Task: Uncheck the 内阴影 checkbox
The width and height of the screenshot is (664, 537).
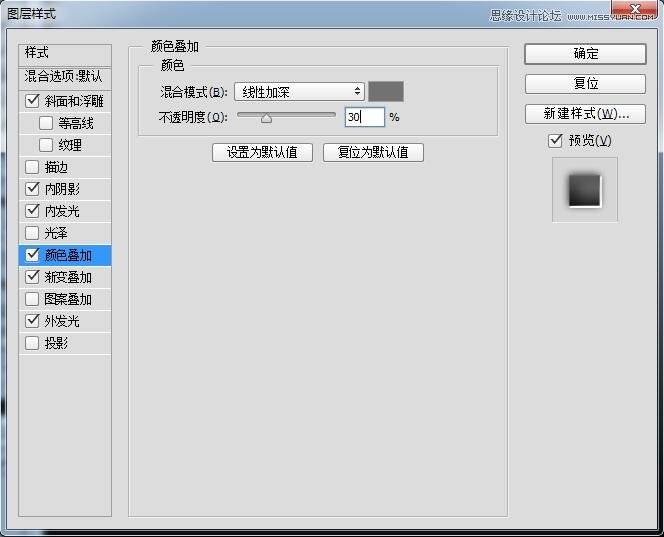Action: pyautogui.click(x=32, y=189)
